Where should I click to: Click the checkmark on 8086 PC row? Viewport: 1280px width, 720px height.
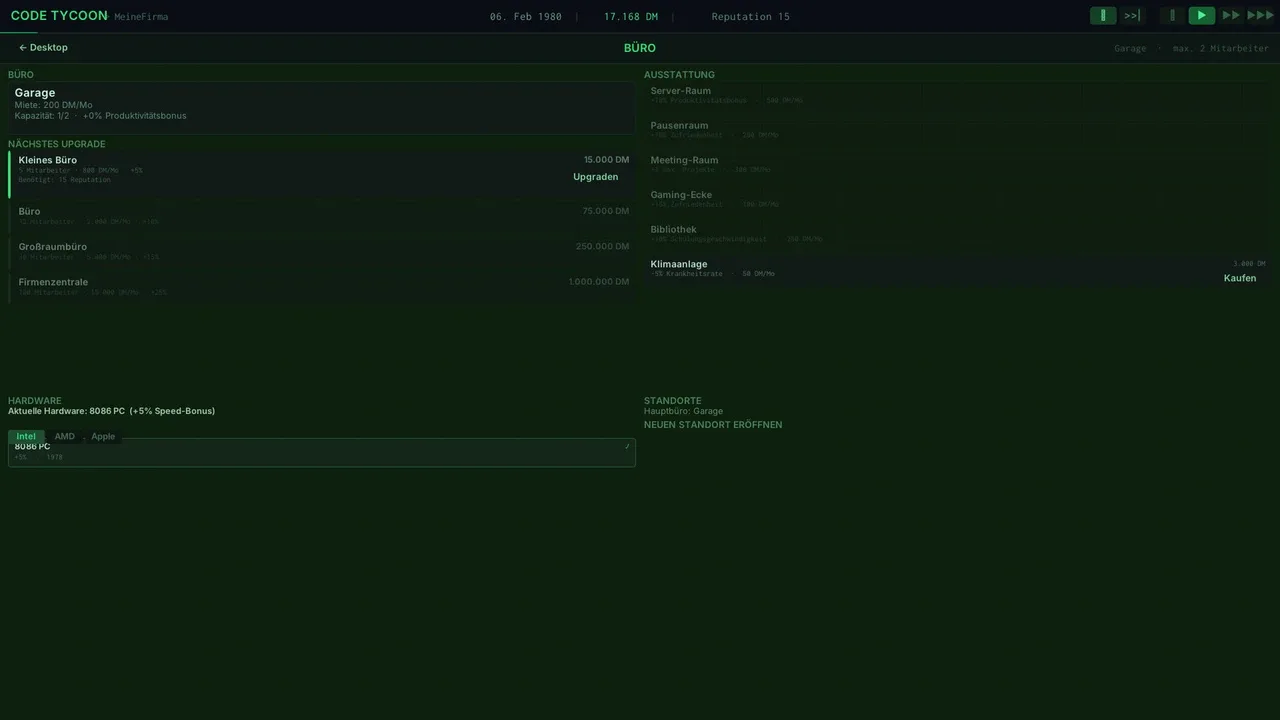pos(627,447)
